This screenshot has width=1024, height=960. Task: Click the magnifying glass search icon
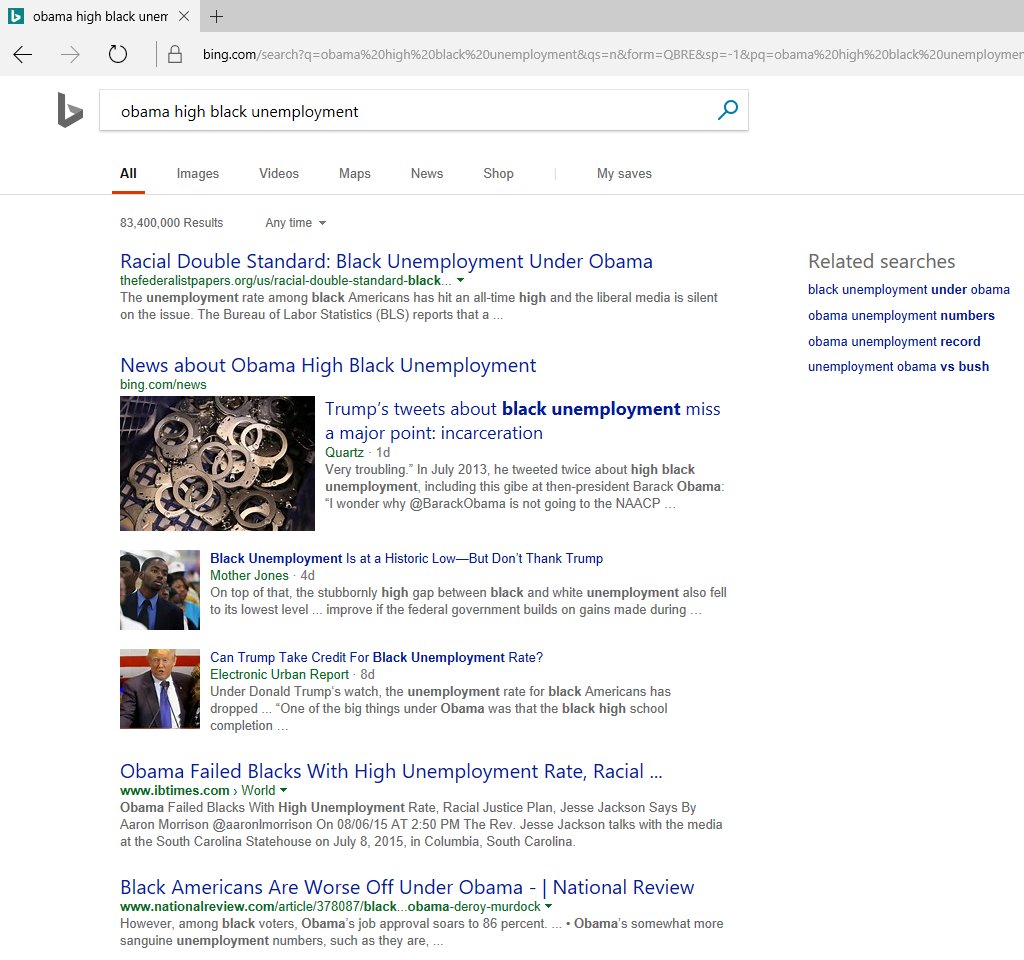tap(728, 110)
